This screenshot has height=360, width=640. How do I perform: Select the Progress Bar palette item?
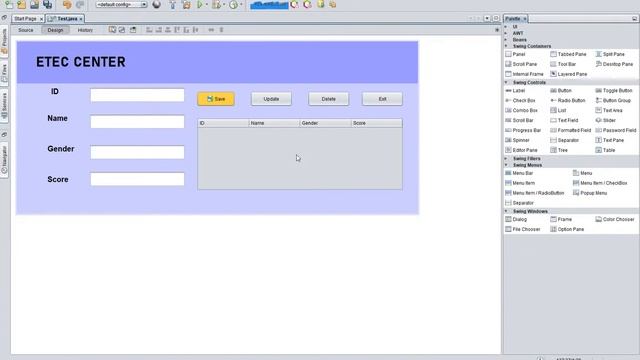coord(523,130)
